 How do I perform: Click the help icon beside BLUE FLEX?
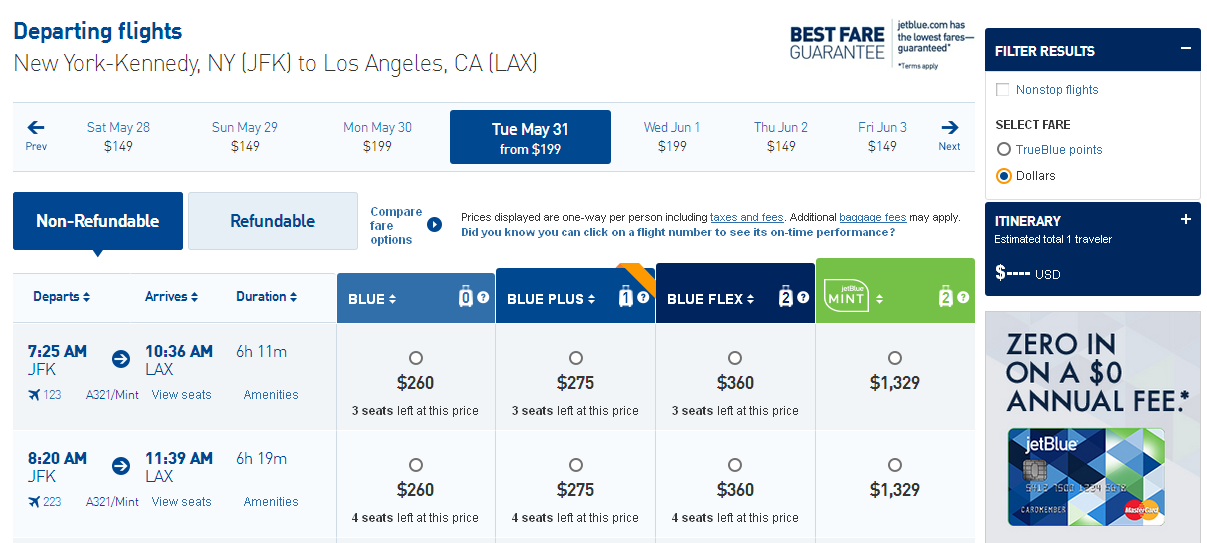[803, 298]
